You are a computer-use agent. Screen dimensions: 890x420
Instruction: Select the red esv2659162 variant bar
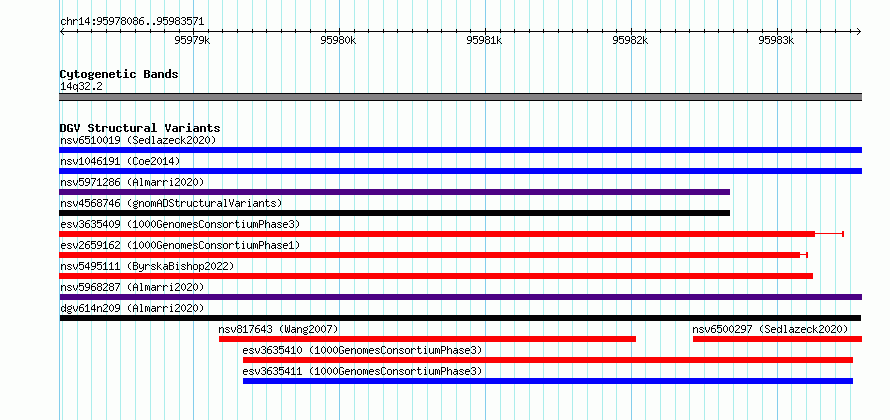[430, 255]
